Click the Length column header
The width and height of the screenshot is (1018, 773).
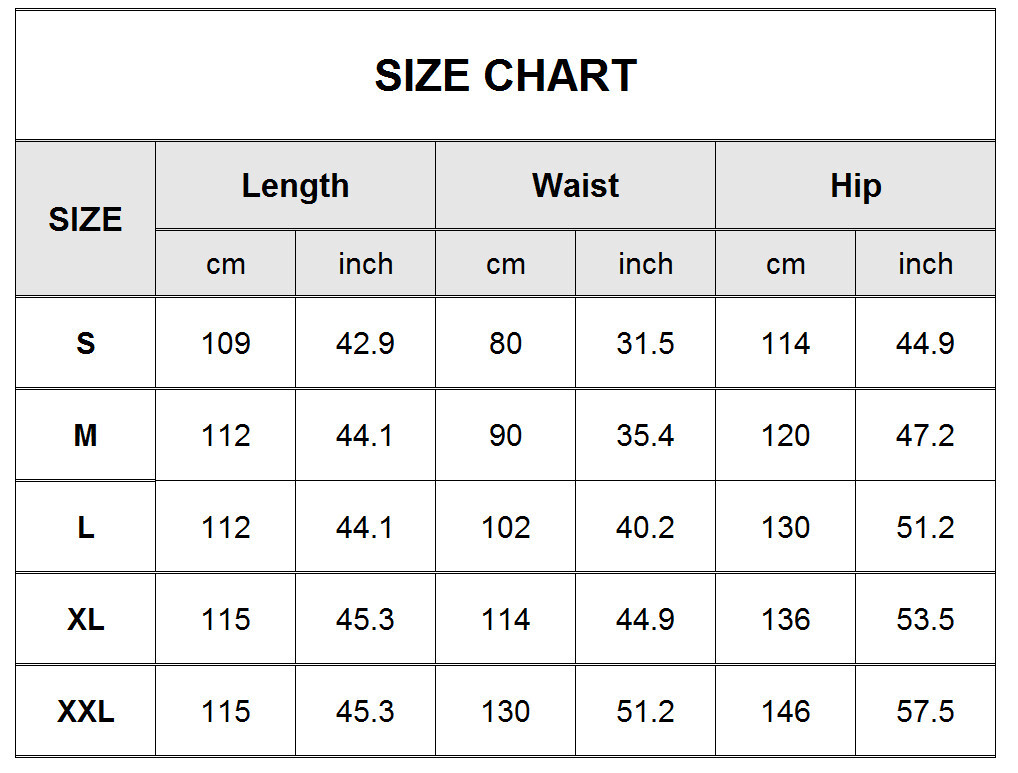(x=295, y=186)
